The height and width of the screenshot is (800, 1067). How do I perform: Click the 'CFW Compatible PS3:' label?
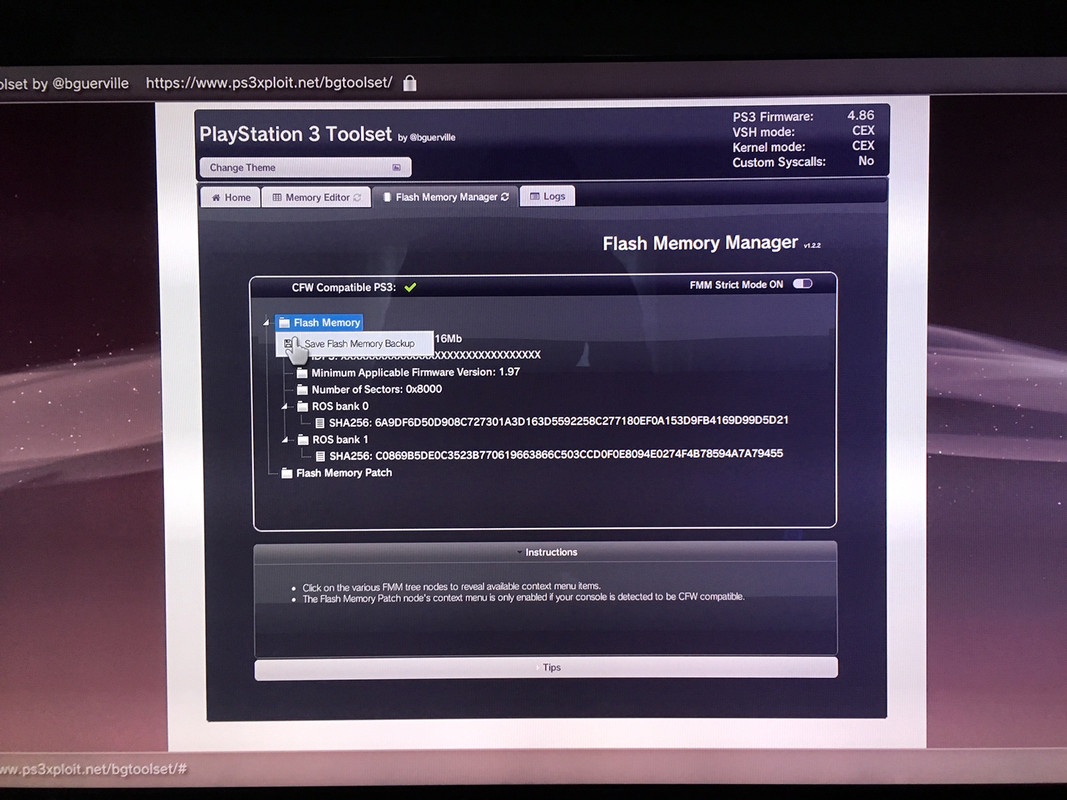[x=344, y=287]
